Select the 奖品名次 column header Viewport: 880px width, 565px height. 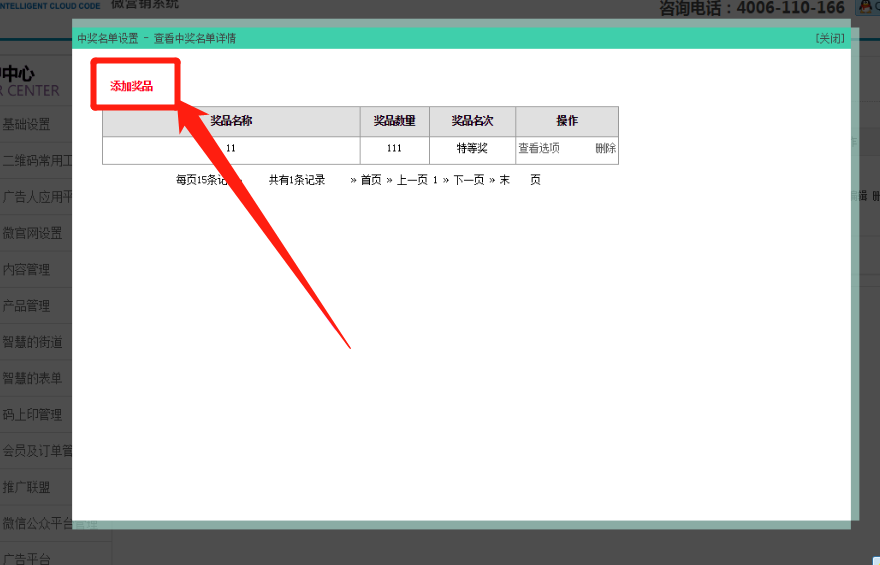(472, 121)
